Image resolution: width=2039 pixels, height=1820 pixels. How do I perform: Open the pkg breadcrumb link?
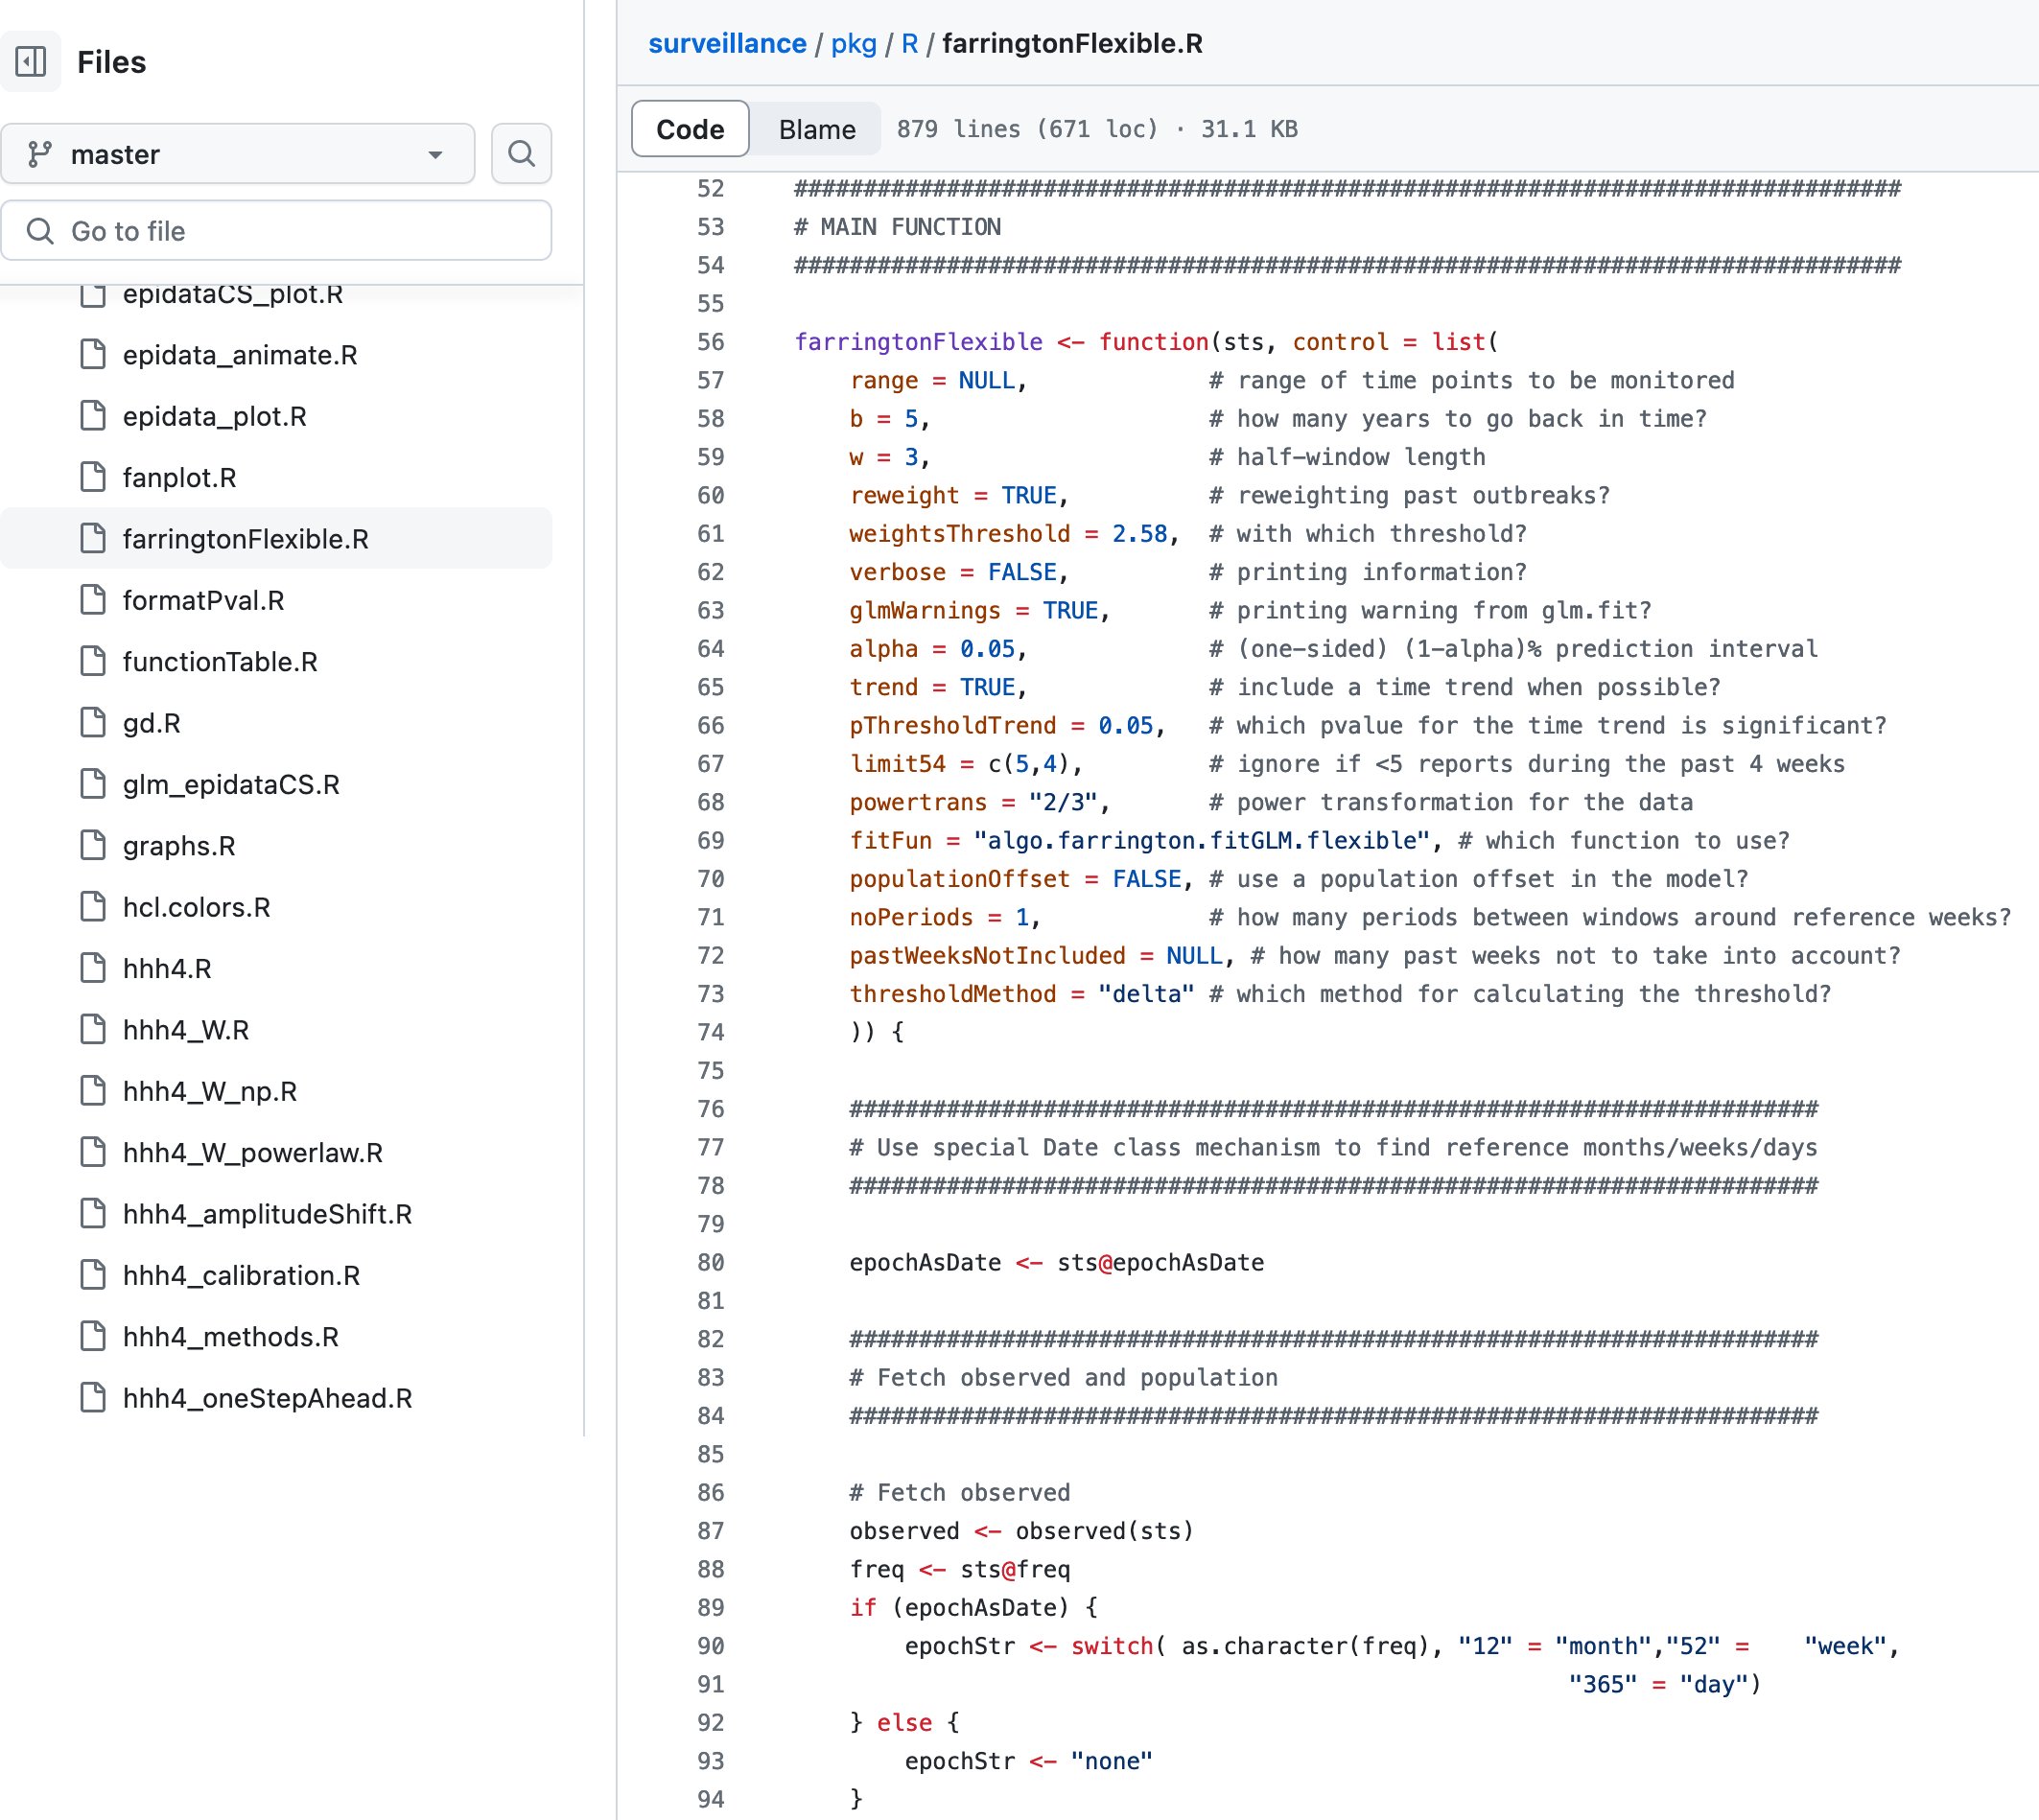854,43
